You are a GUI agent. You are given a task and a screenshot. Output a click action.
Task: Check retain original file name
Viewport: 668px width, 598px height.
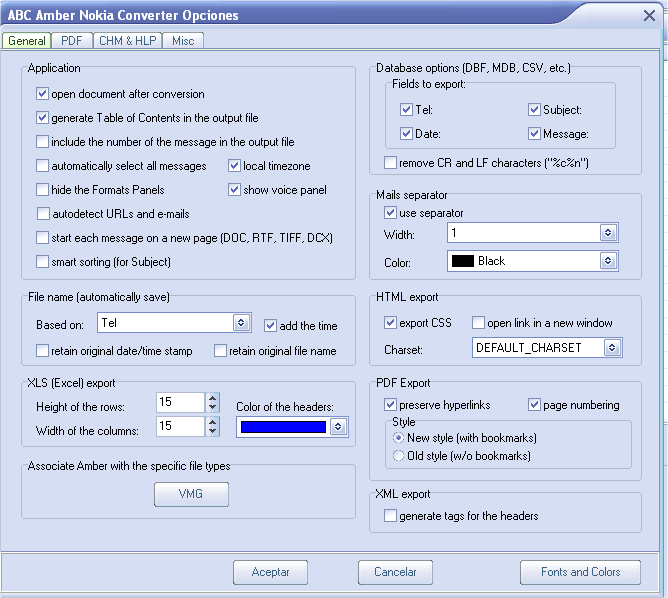pos(220,351)
